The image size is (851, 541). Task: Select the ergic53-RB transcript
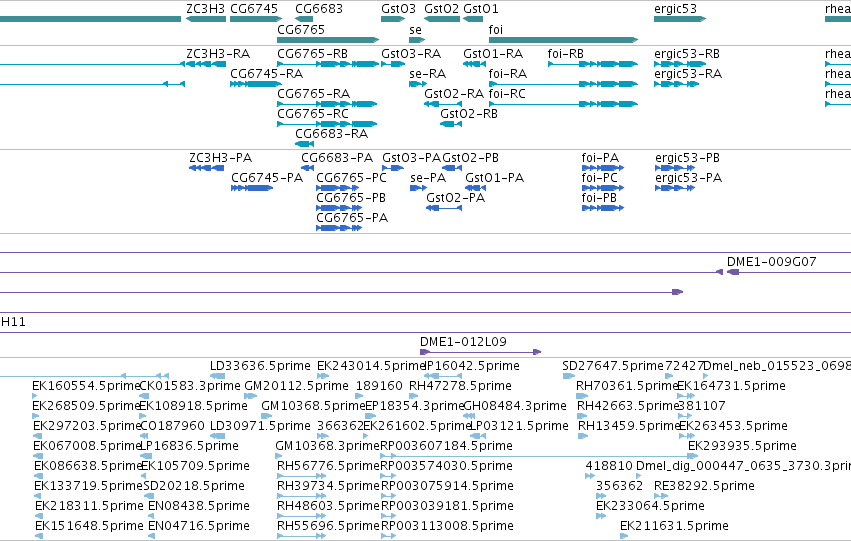pyautogui.click(x=680, y=64)
